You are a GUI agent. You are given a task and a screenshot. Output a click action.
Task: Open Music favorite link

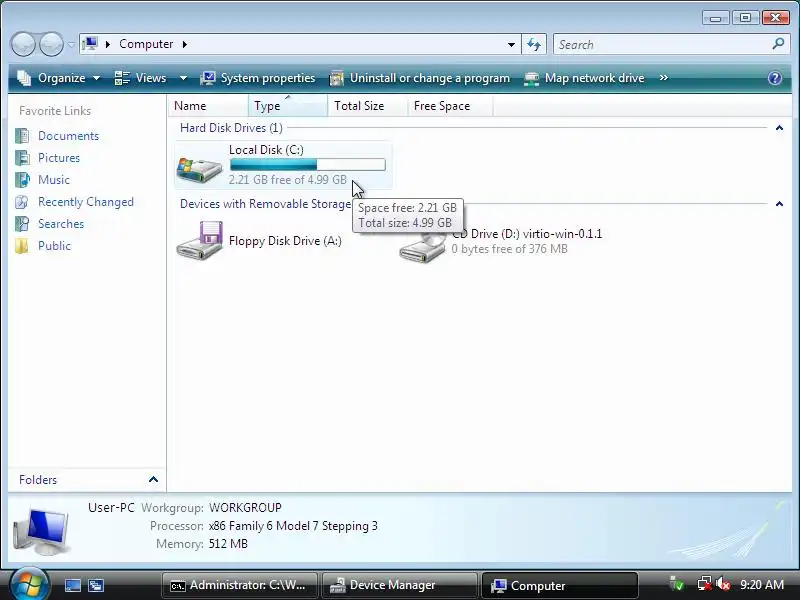click(x=54, y=180)
